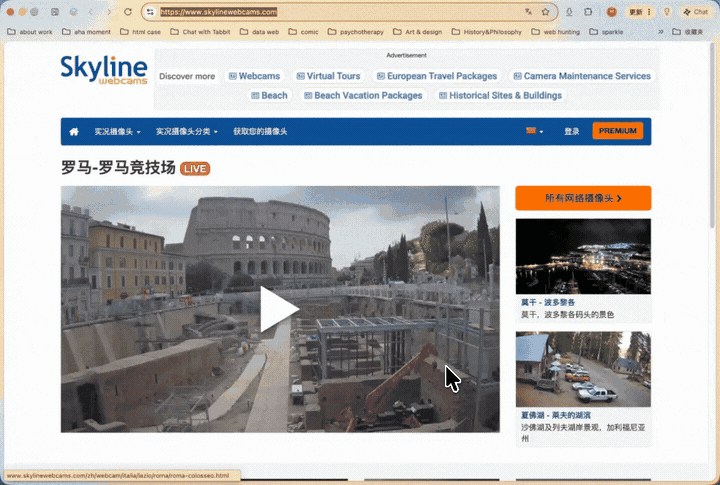Open the European Travel Packages ad link
Image resolution: width=720 pixels, height=485 pixels.
point(437,76)
